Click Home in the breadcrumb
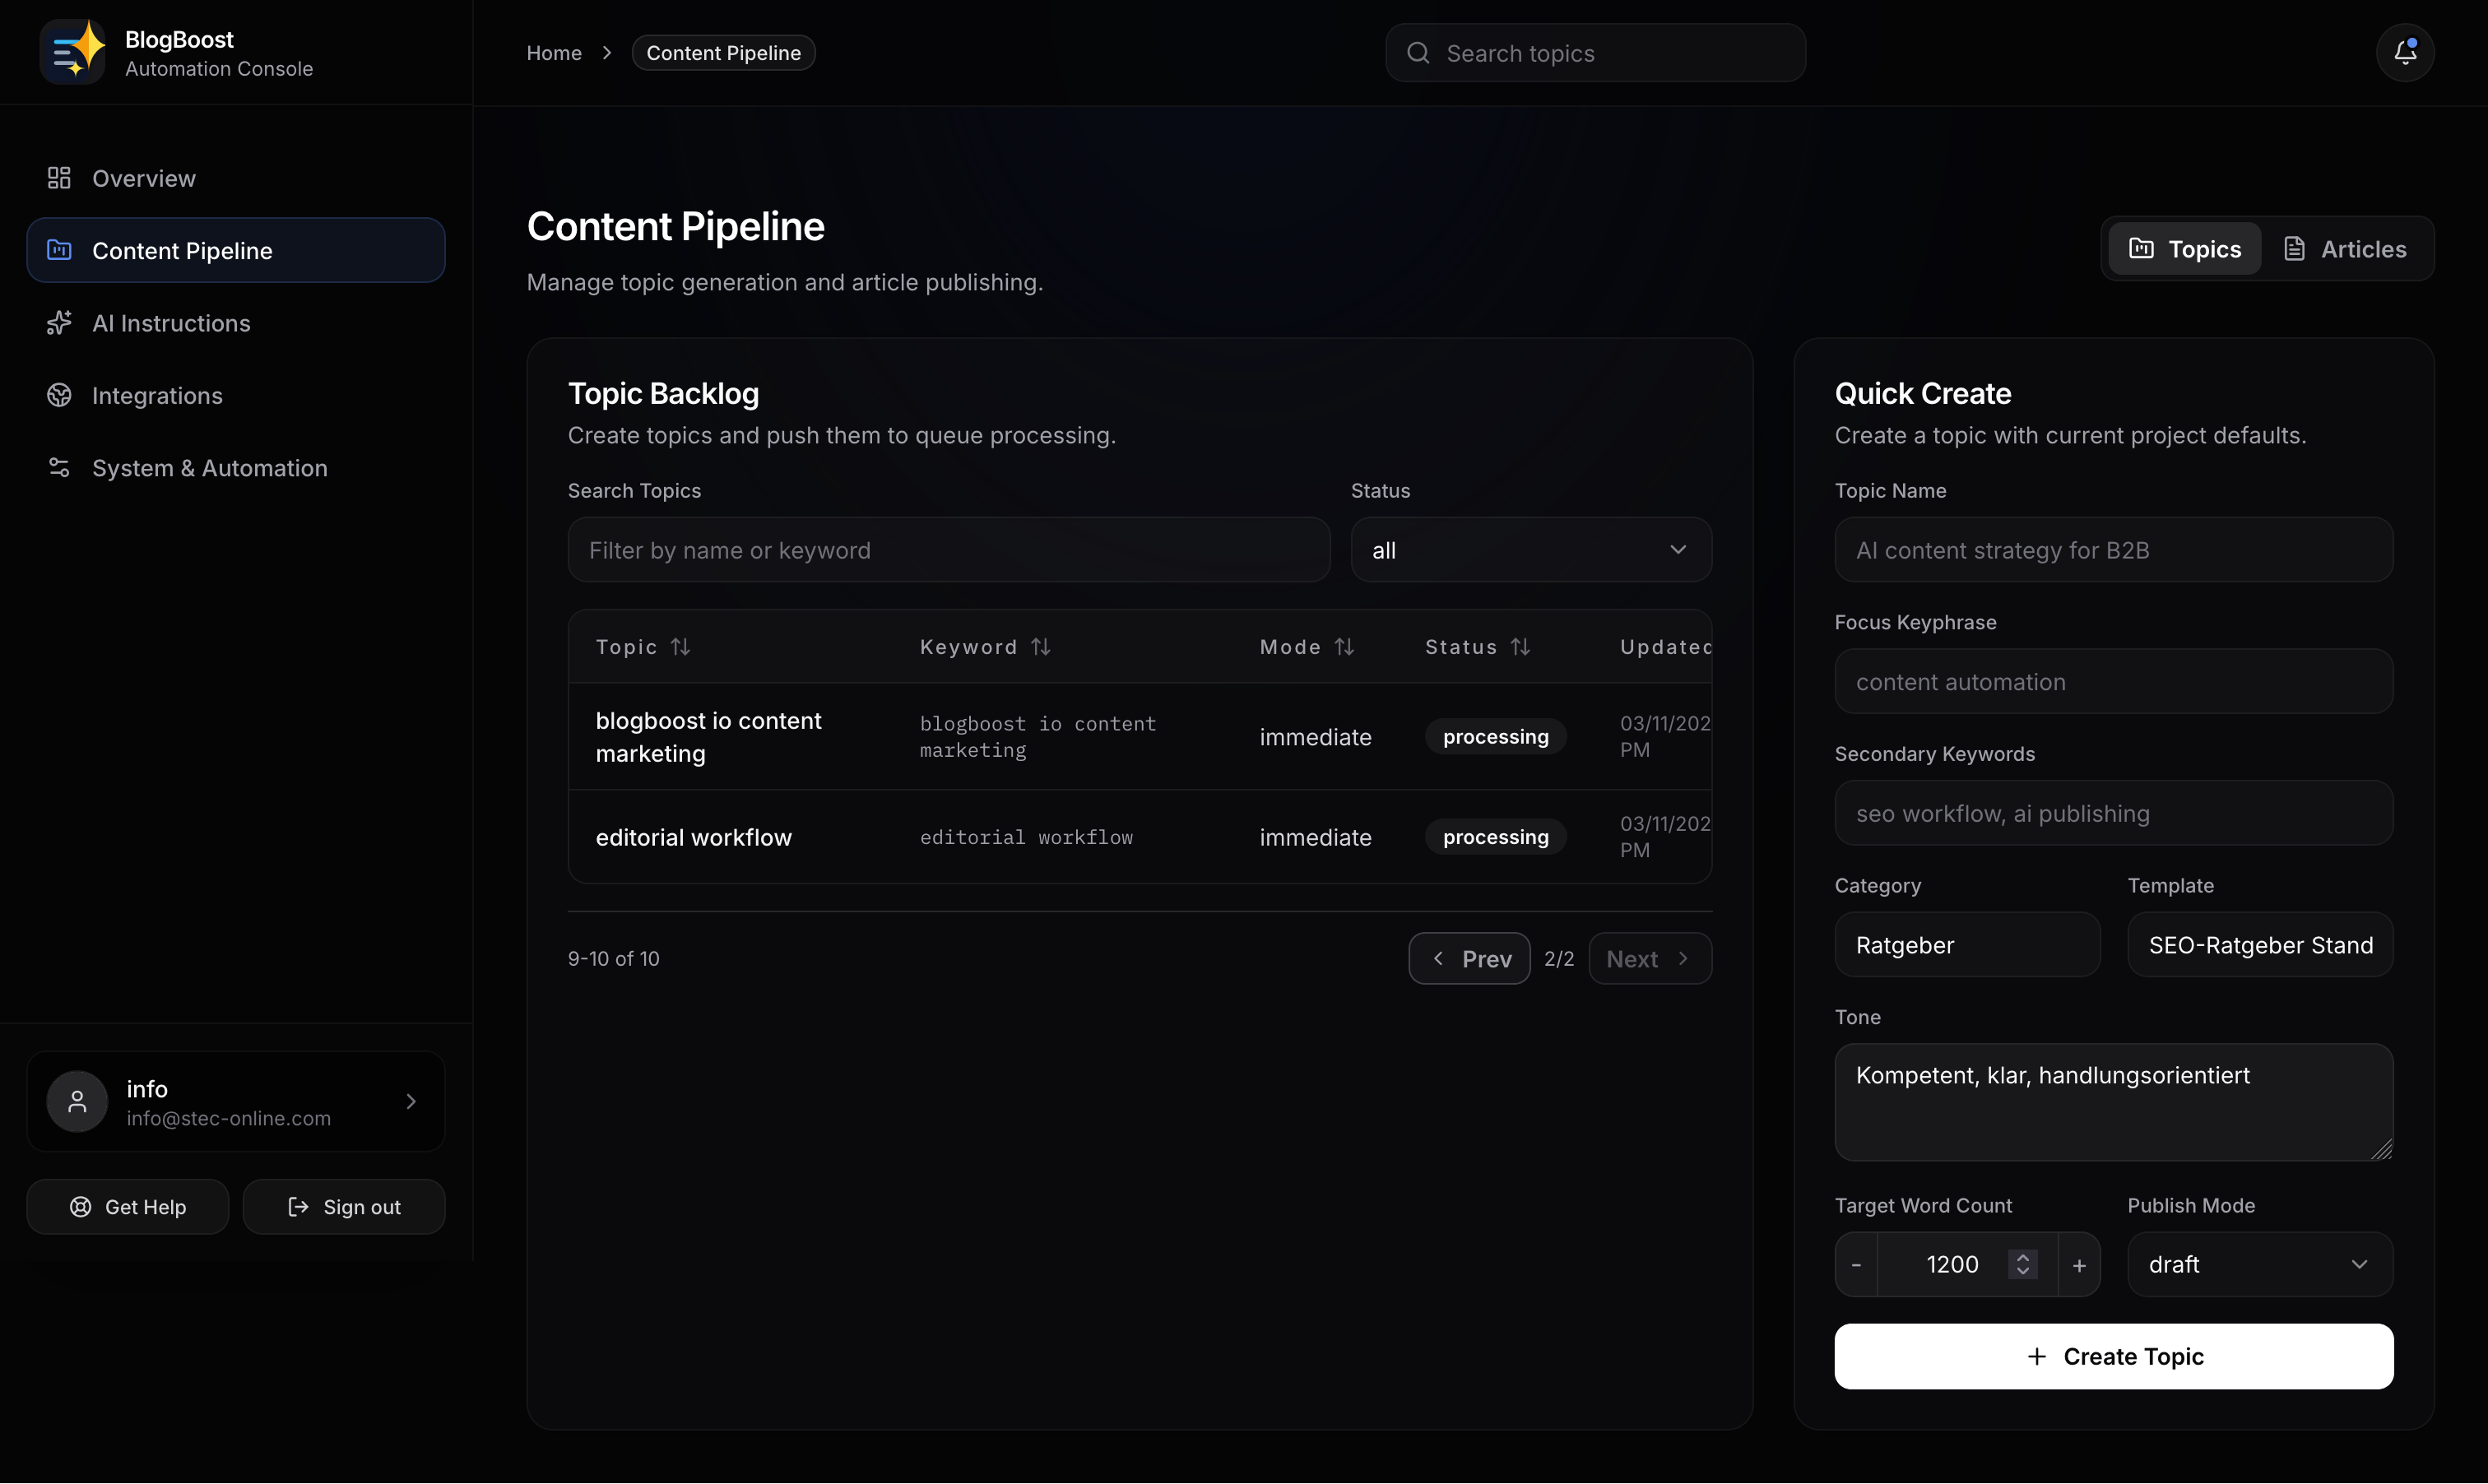Image resolution: width=2488 pixels, height=1484 pixels. coord(554,52)
